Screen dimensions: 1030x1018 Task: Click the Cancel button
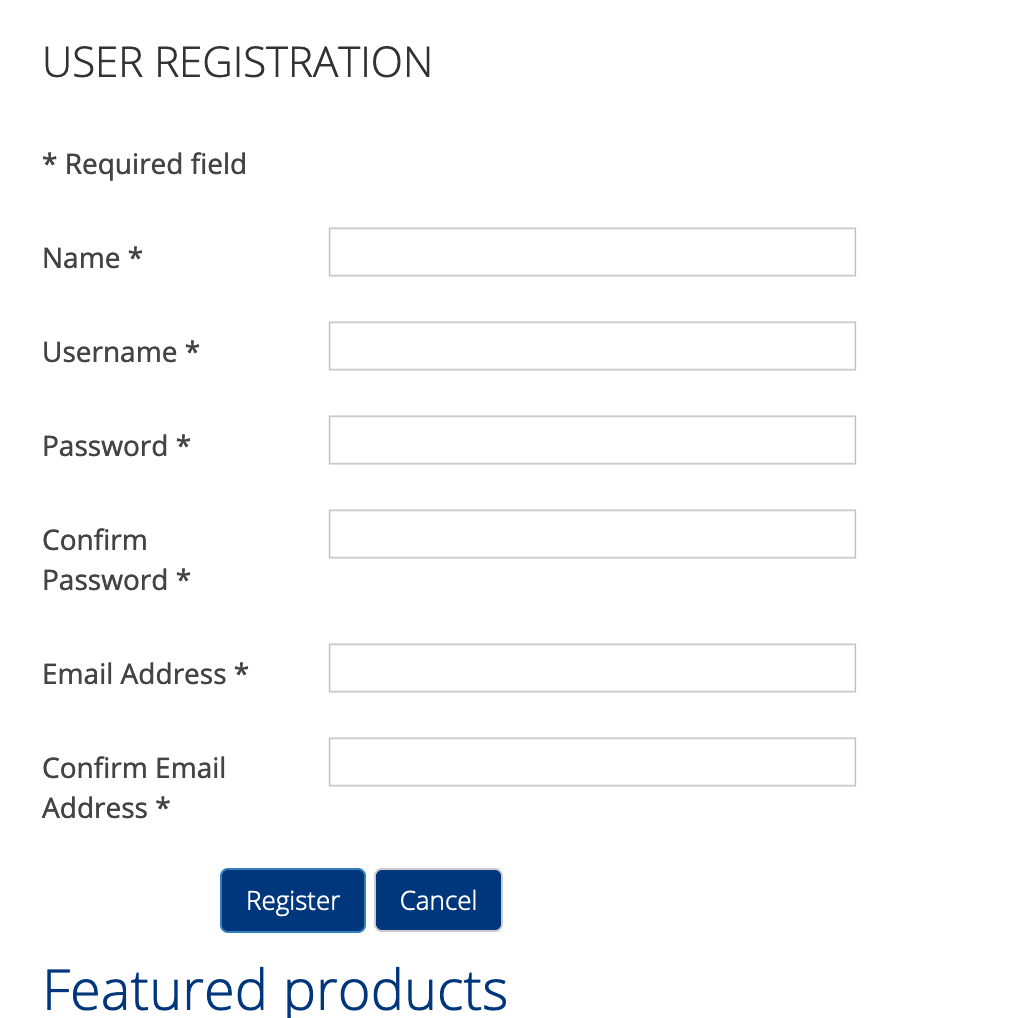click(438, 900)
